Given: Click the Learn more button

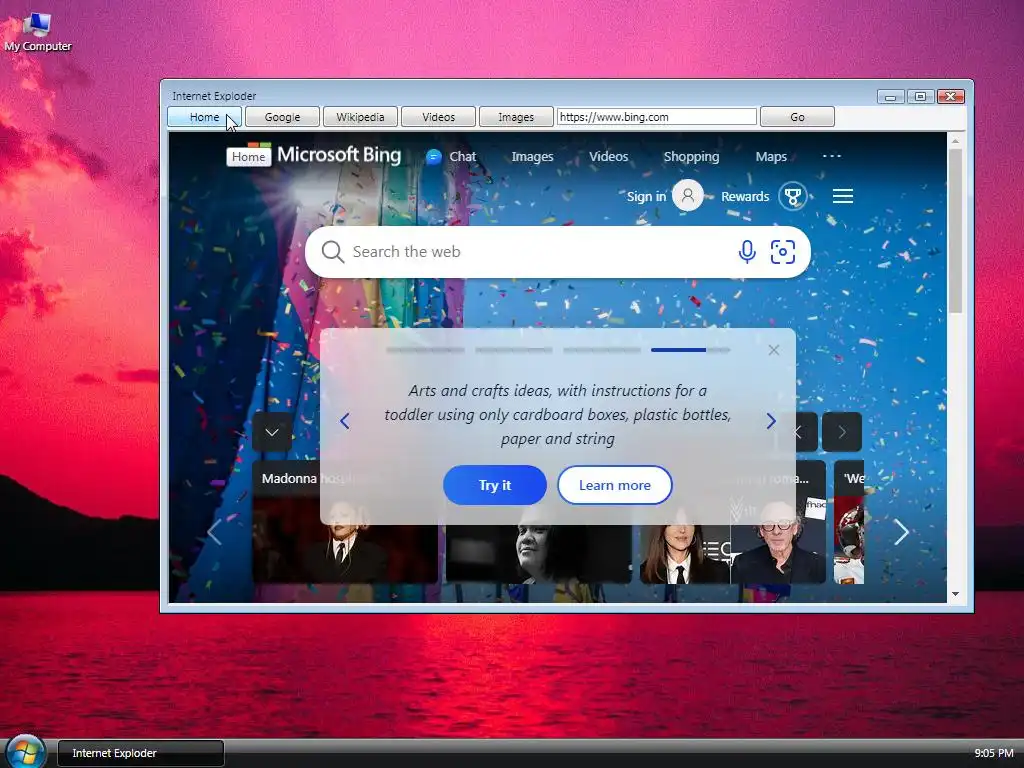Looking at the screenshot, I should pos(615,485).
